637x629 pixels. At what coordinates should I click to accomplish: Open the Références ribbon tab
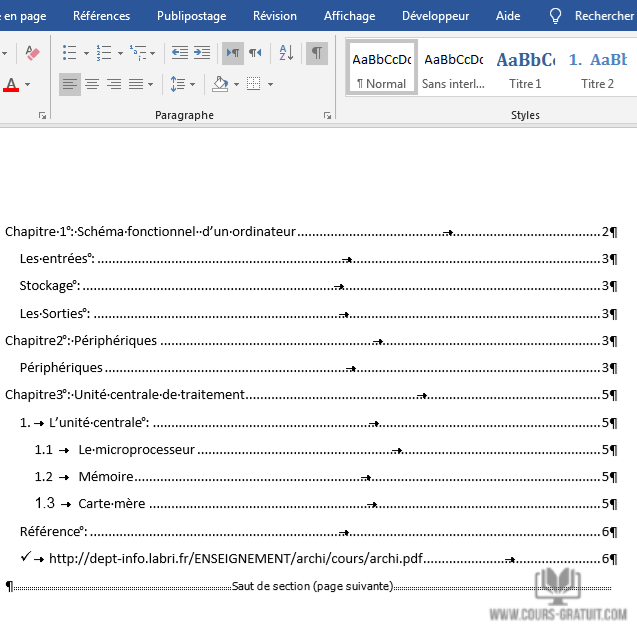pos(101,16)
